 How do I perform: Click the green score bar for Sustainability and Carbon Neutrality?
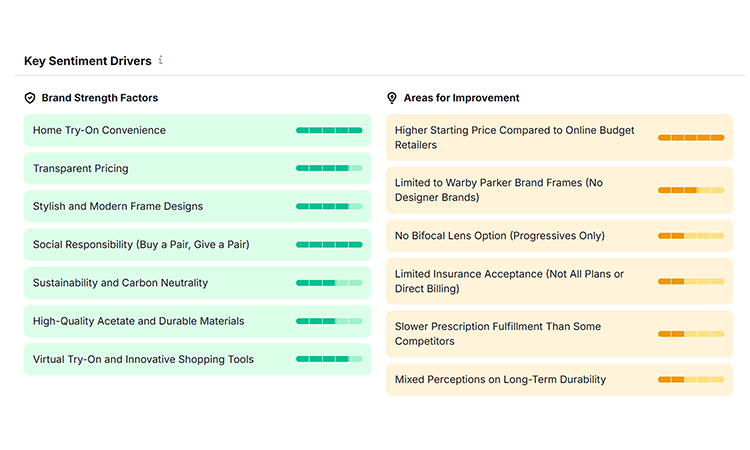point(329,283)
